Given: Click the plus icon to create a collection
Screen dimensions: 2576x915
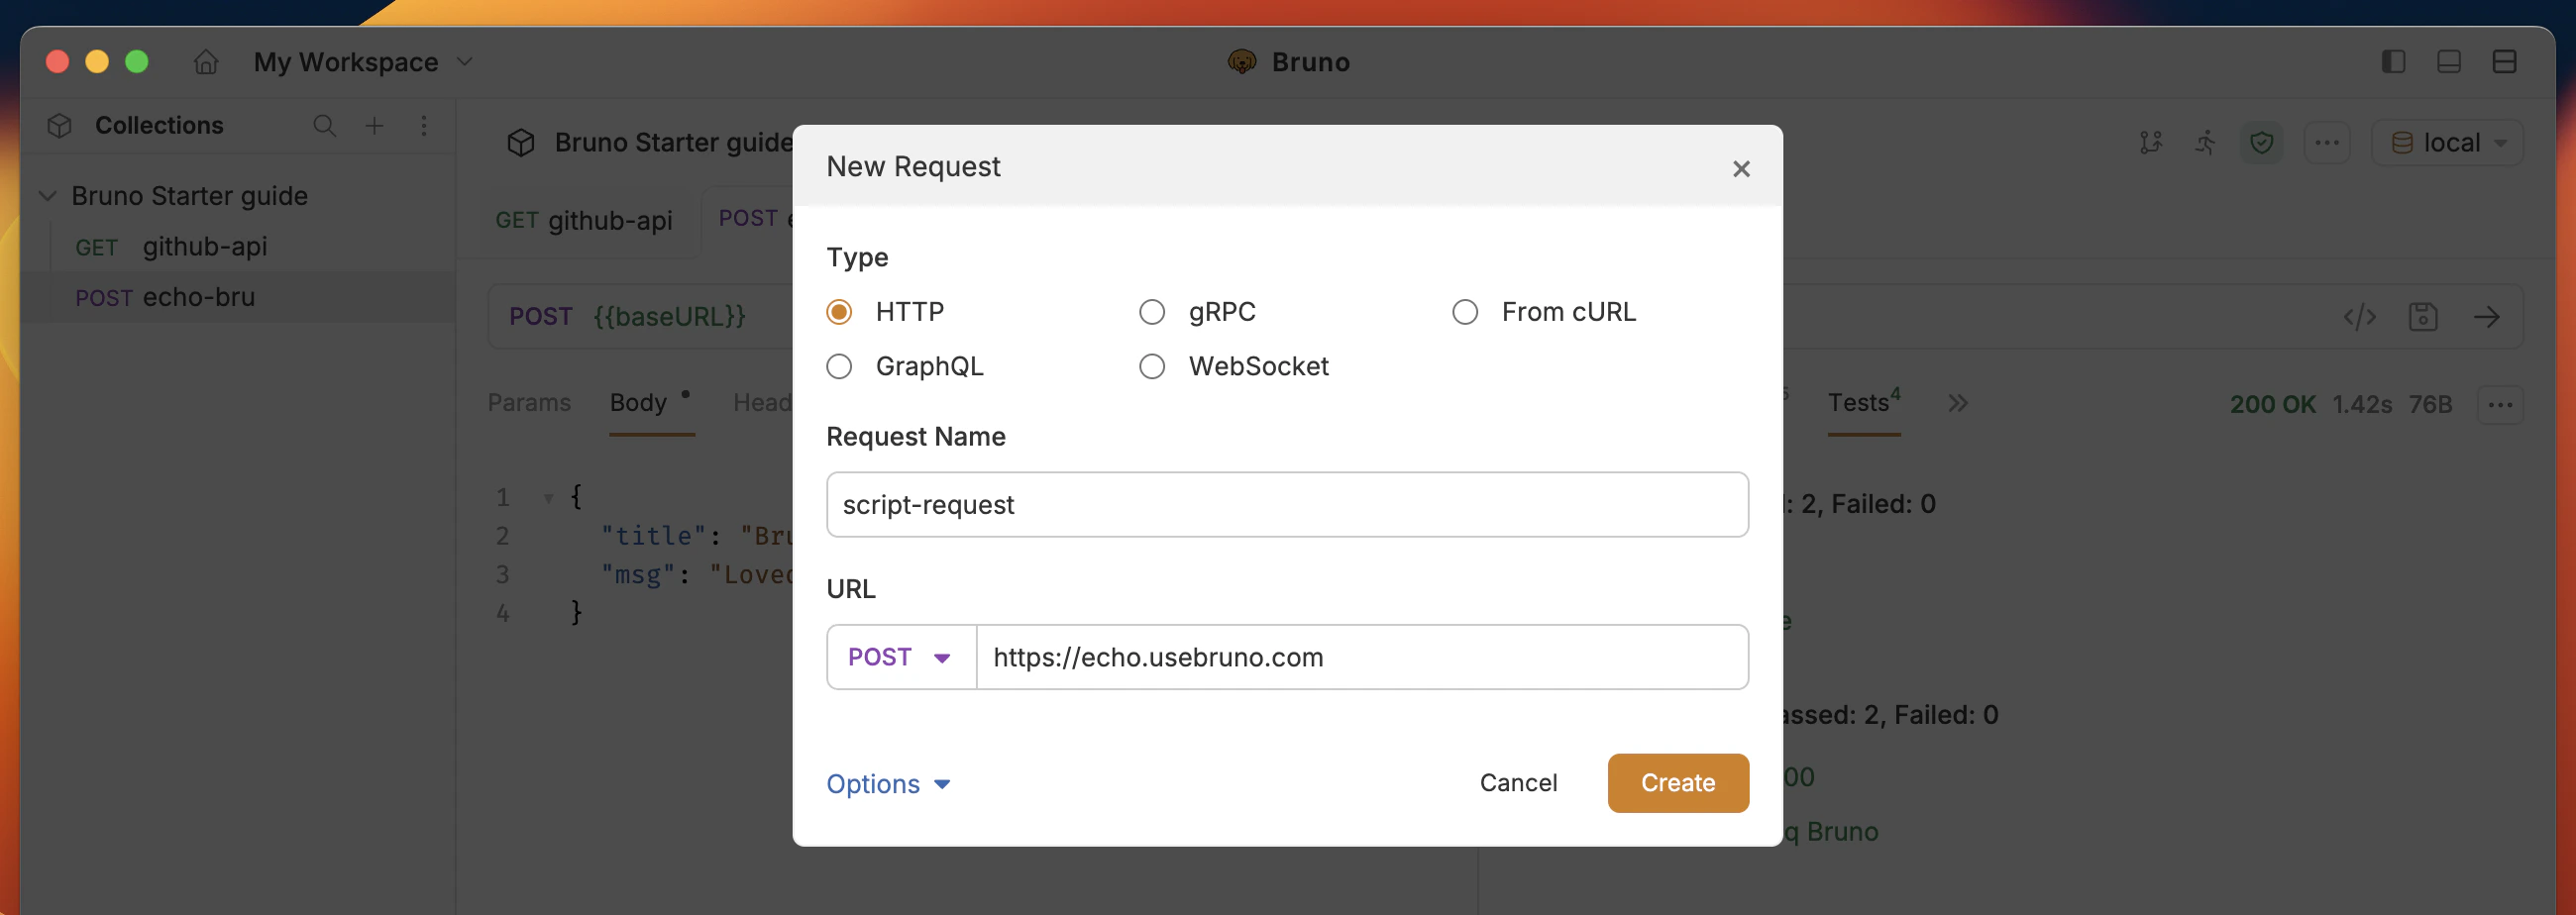Looking at the screenshot, I should [x=374, y=126].
